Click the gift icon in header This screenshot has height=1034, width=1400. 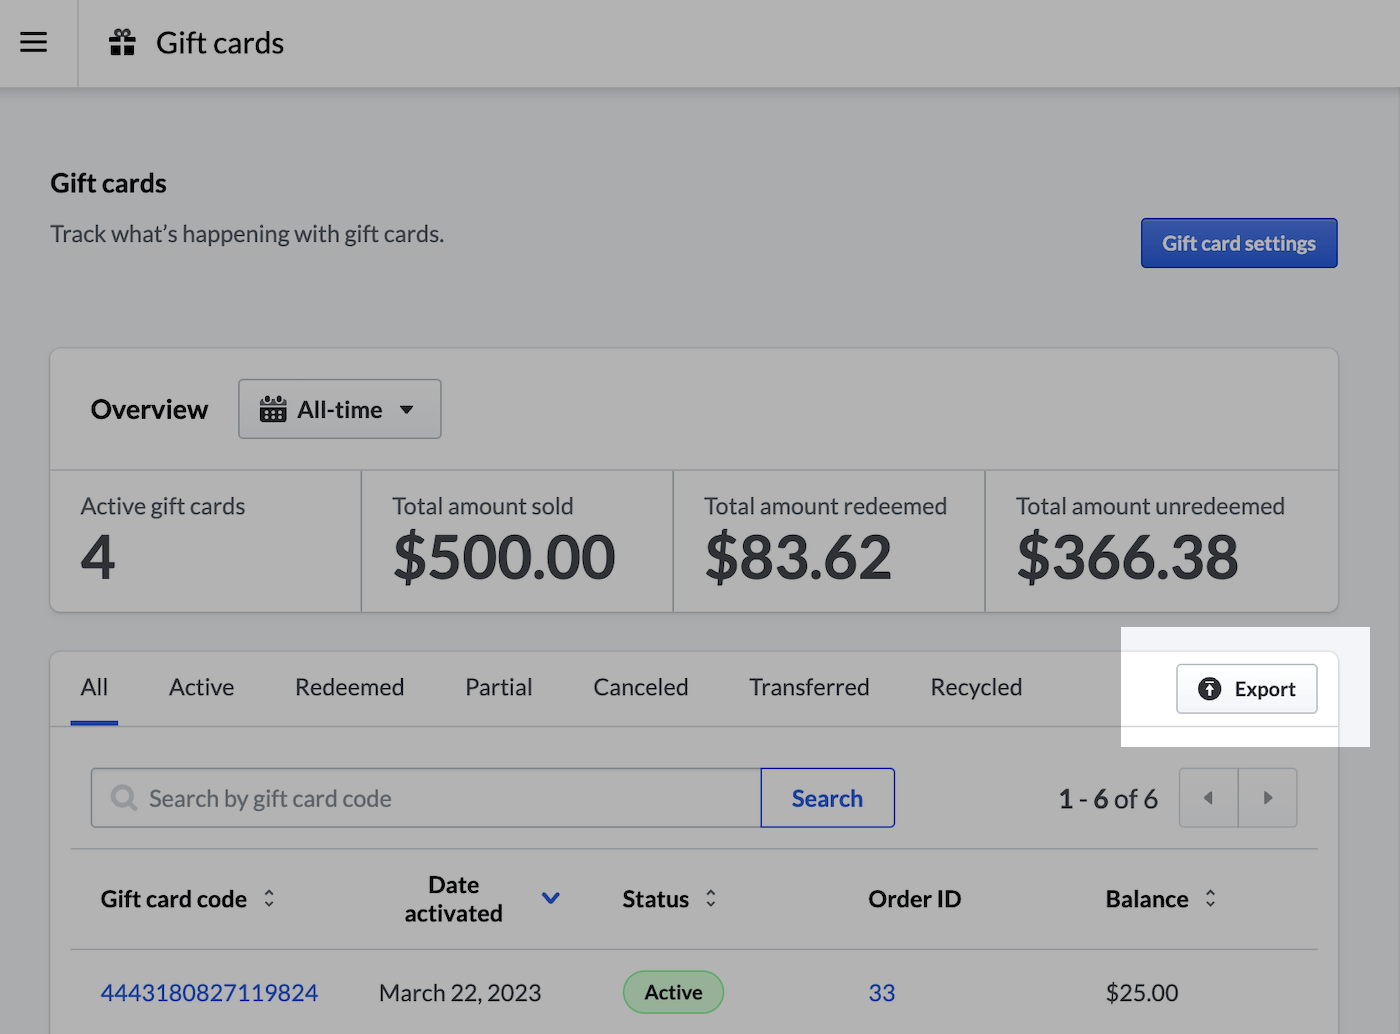[122, 43]
